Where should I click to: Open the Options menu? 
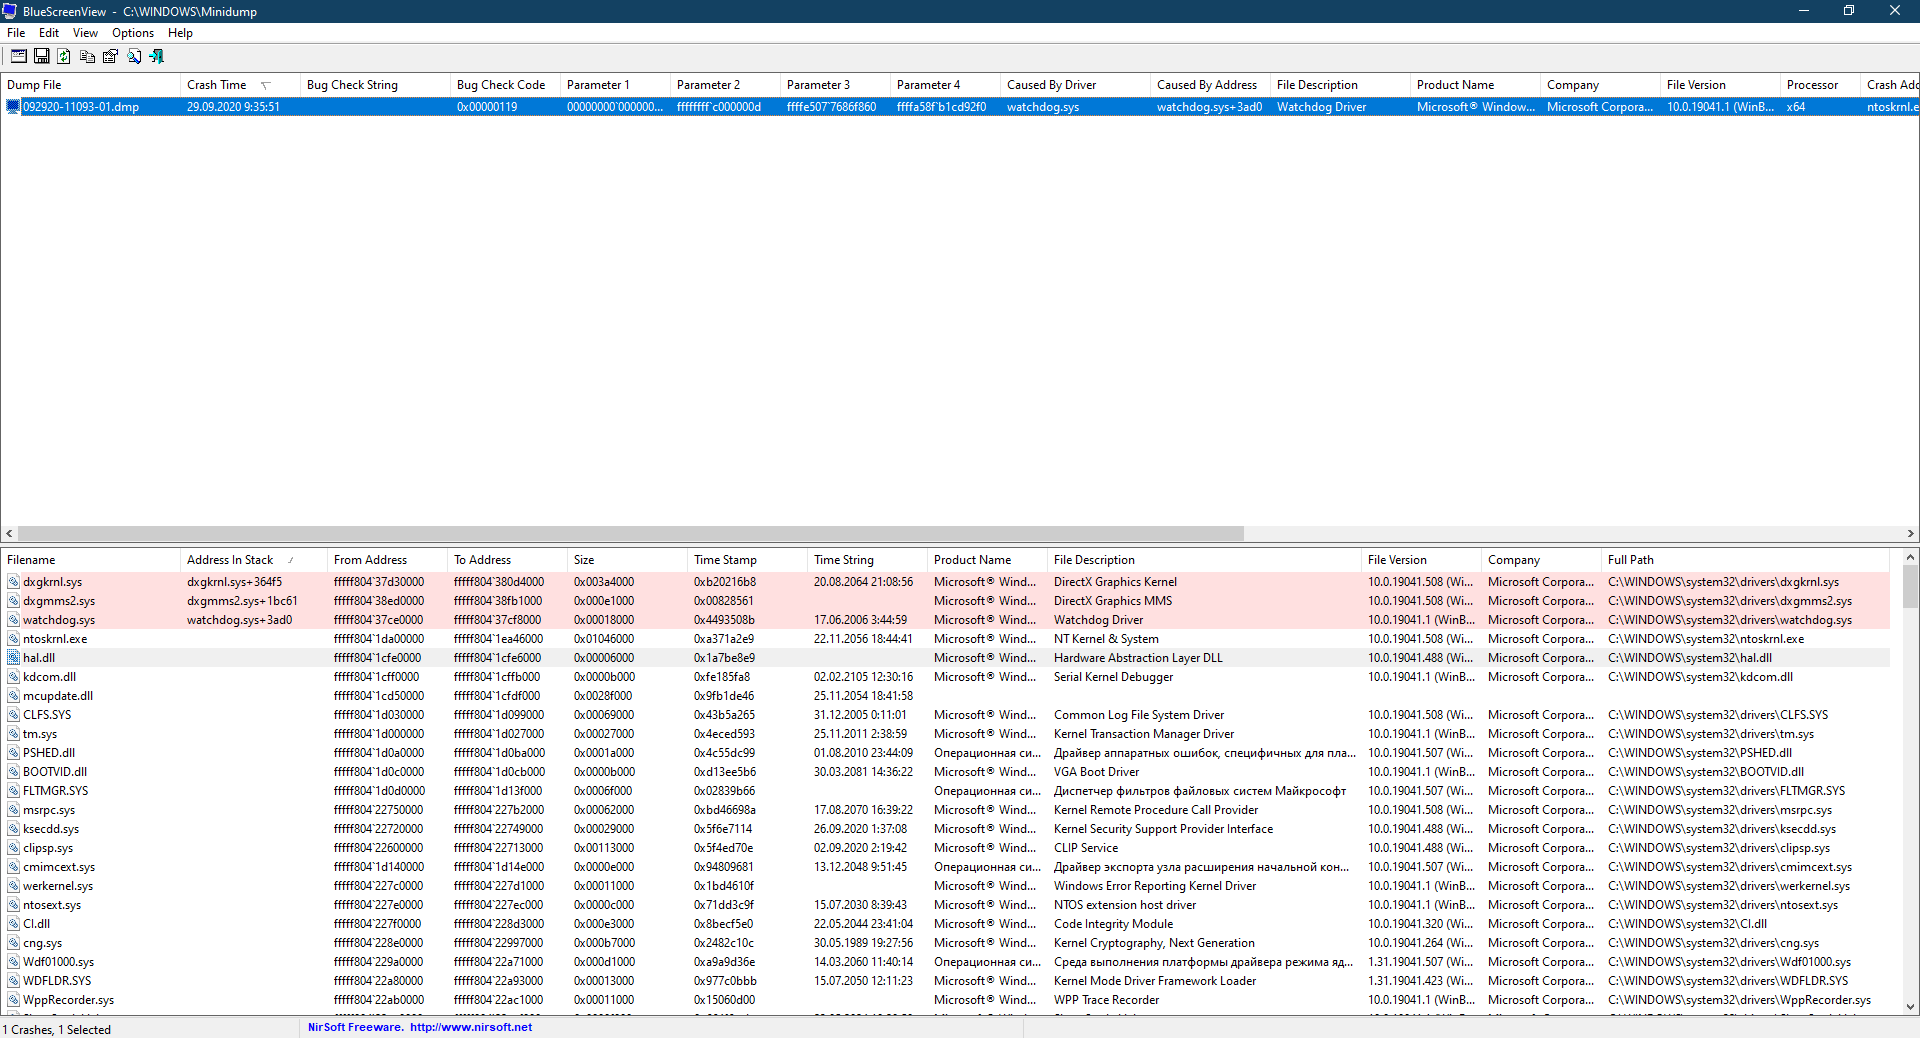(133, 33)
